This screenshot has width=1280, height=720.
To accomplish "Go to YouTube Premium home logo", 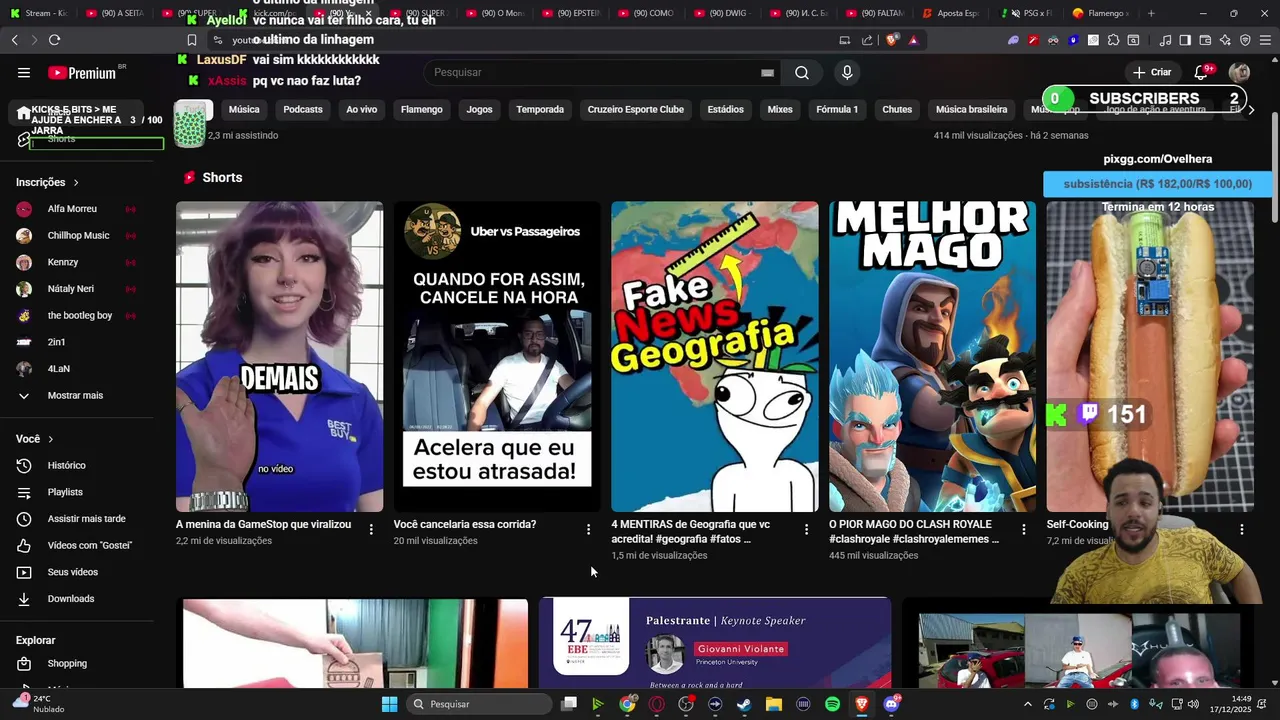I will point(82,73).
